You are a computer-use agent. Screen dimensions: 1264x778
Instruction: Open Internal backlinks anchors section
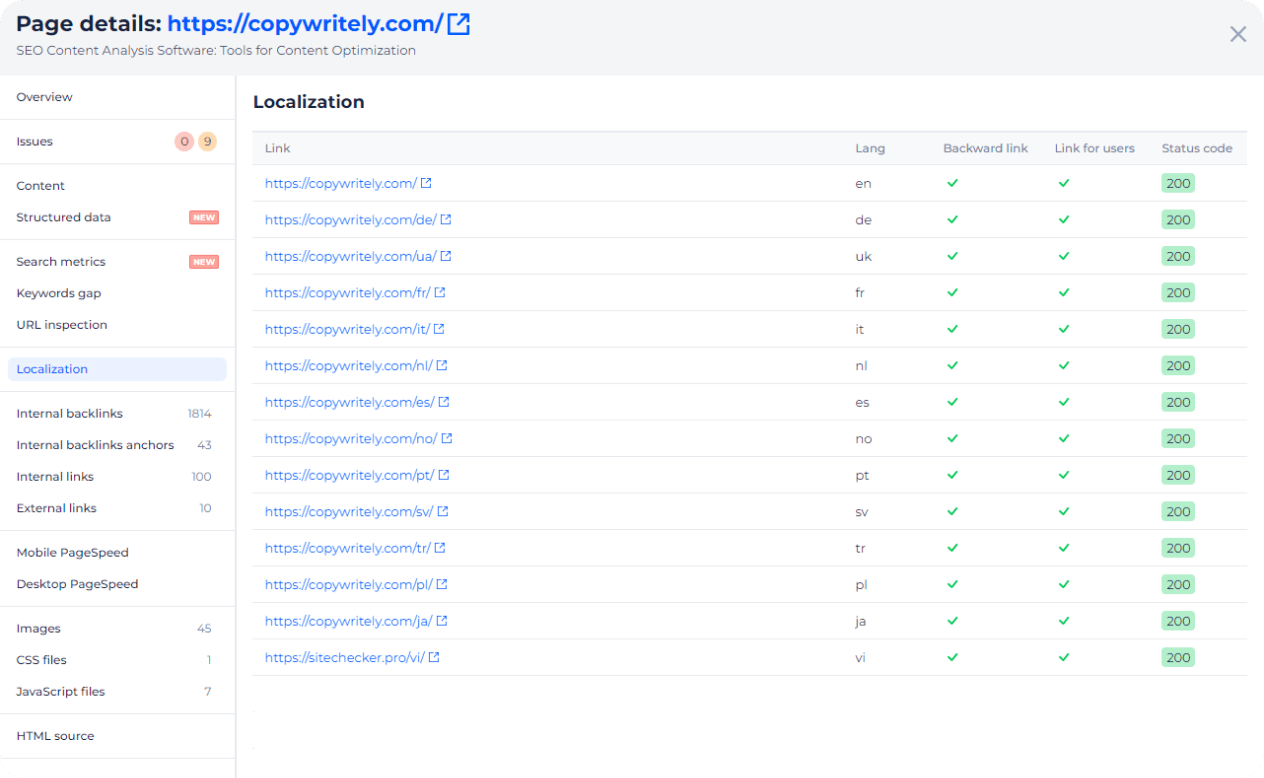coord(95,445)
